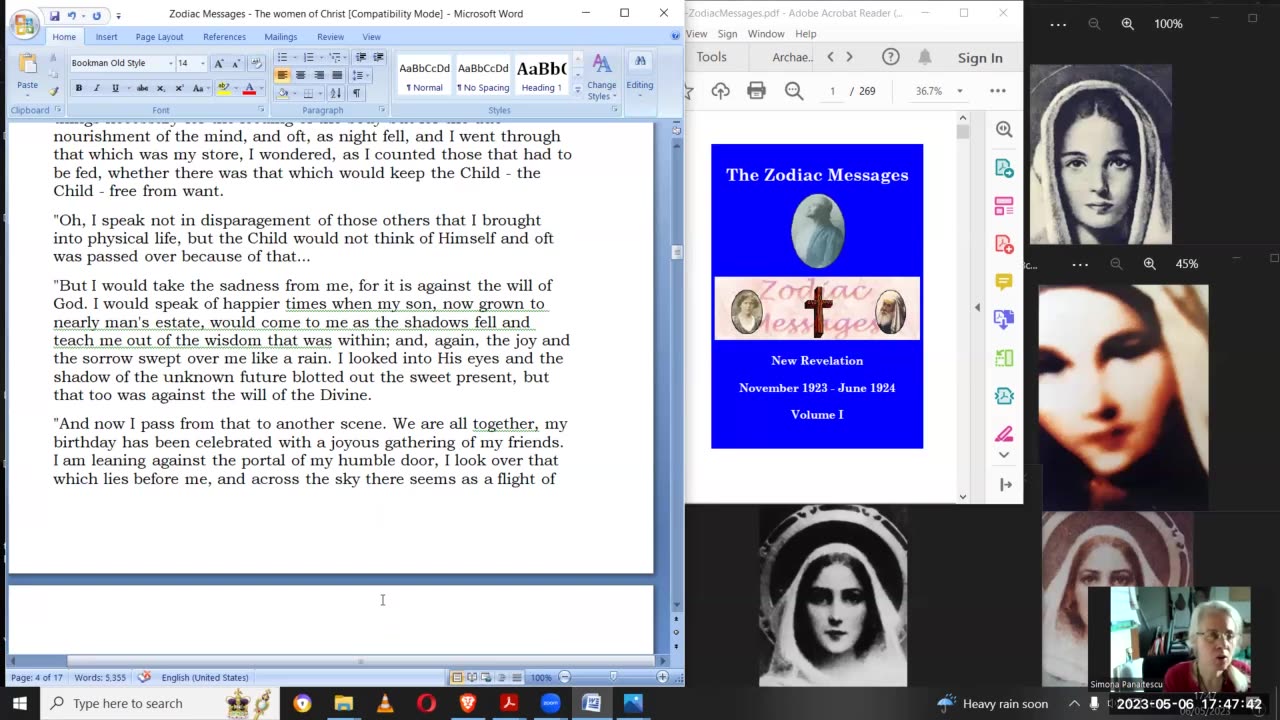Zoom in on the top photo viewer
The width and height of the screenshot is (1280, 720).
[1127, 24]
